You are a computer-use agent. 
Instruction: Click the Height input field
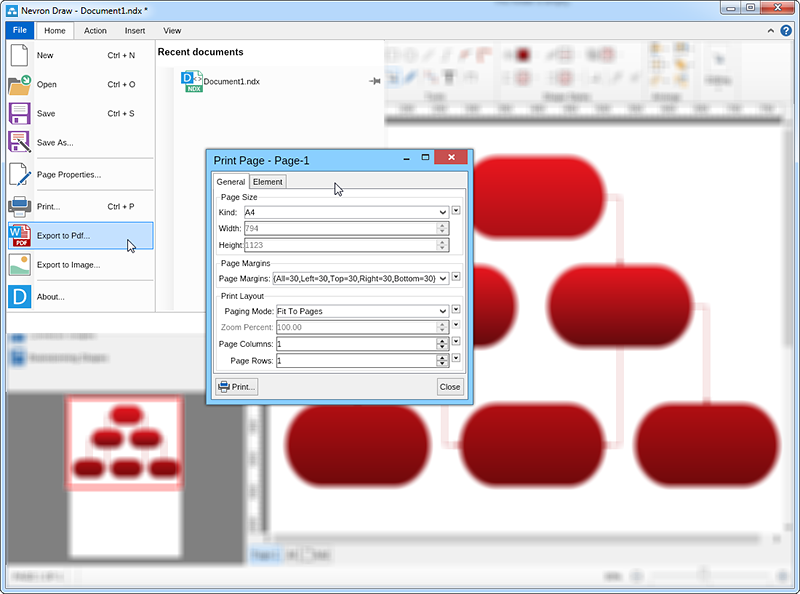[x=340, y=245]
